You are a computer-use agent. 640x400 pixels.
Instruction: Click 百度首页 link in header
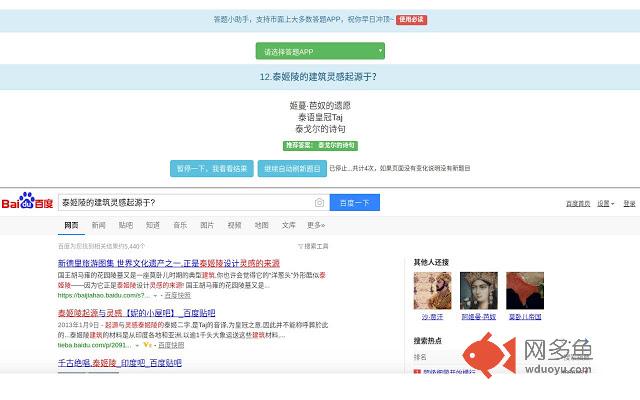click(578, 203)
